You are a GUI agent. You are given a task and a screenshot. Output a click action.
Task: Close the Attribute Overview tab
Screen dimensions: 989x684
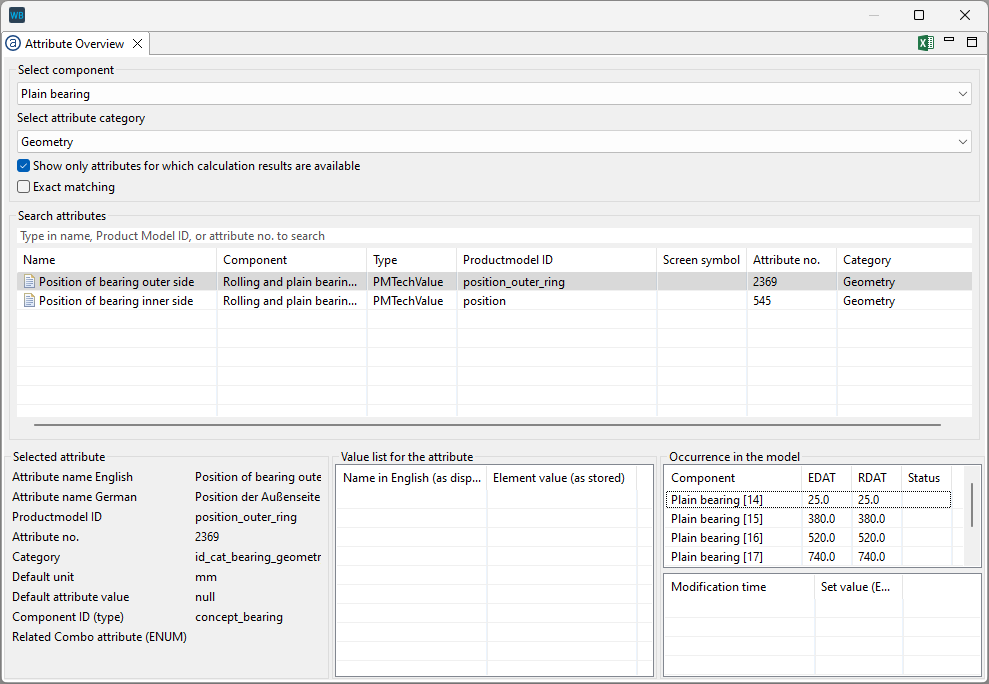[x=138, y=44]
